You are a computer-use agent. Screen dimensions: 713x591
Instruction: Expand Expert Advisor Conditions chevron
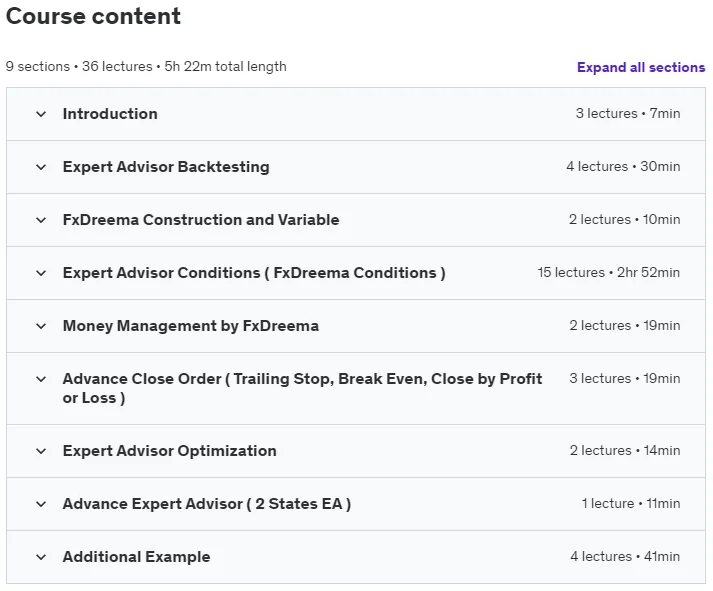pyautogui.click(x=41, y=273)
